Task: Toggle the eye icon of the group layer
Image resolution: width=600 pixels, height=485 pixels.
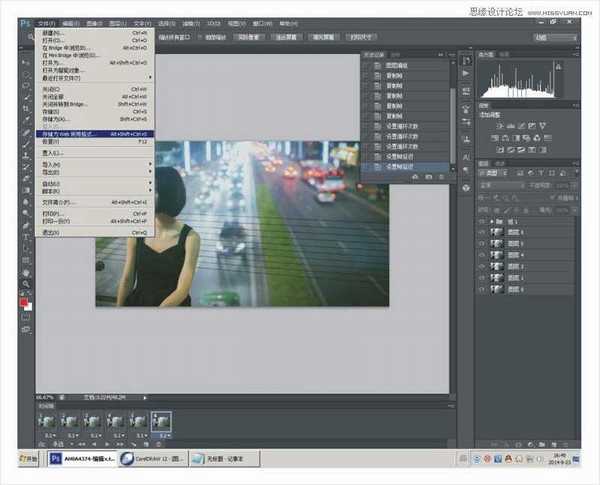Action: pos(482,220)
